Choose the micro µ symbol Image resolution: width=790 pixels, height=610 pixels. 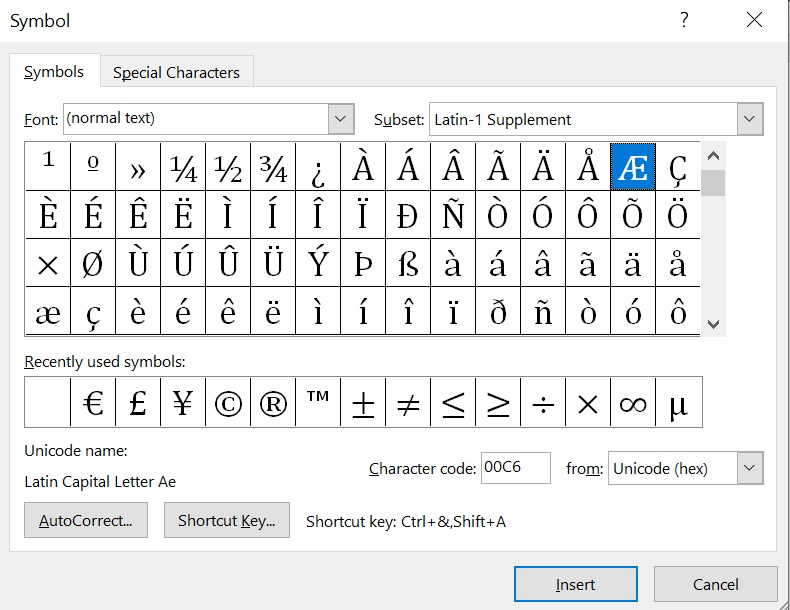678,402
